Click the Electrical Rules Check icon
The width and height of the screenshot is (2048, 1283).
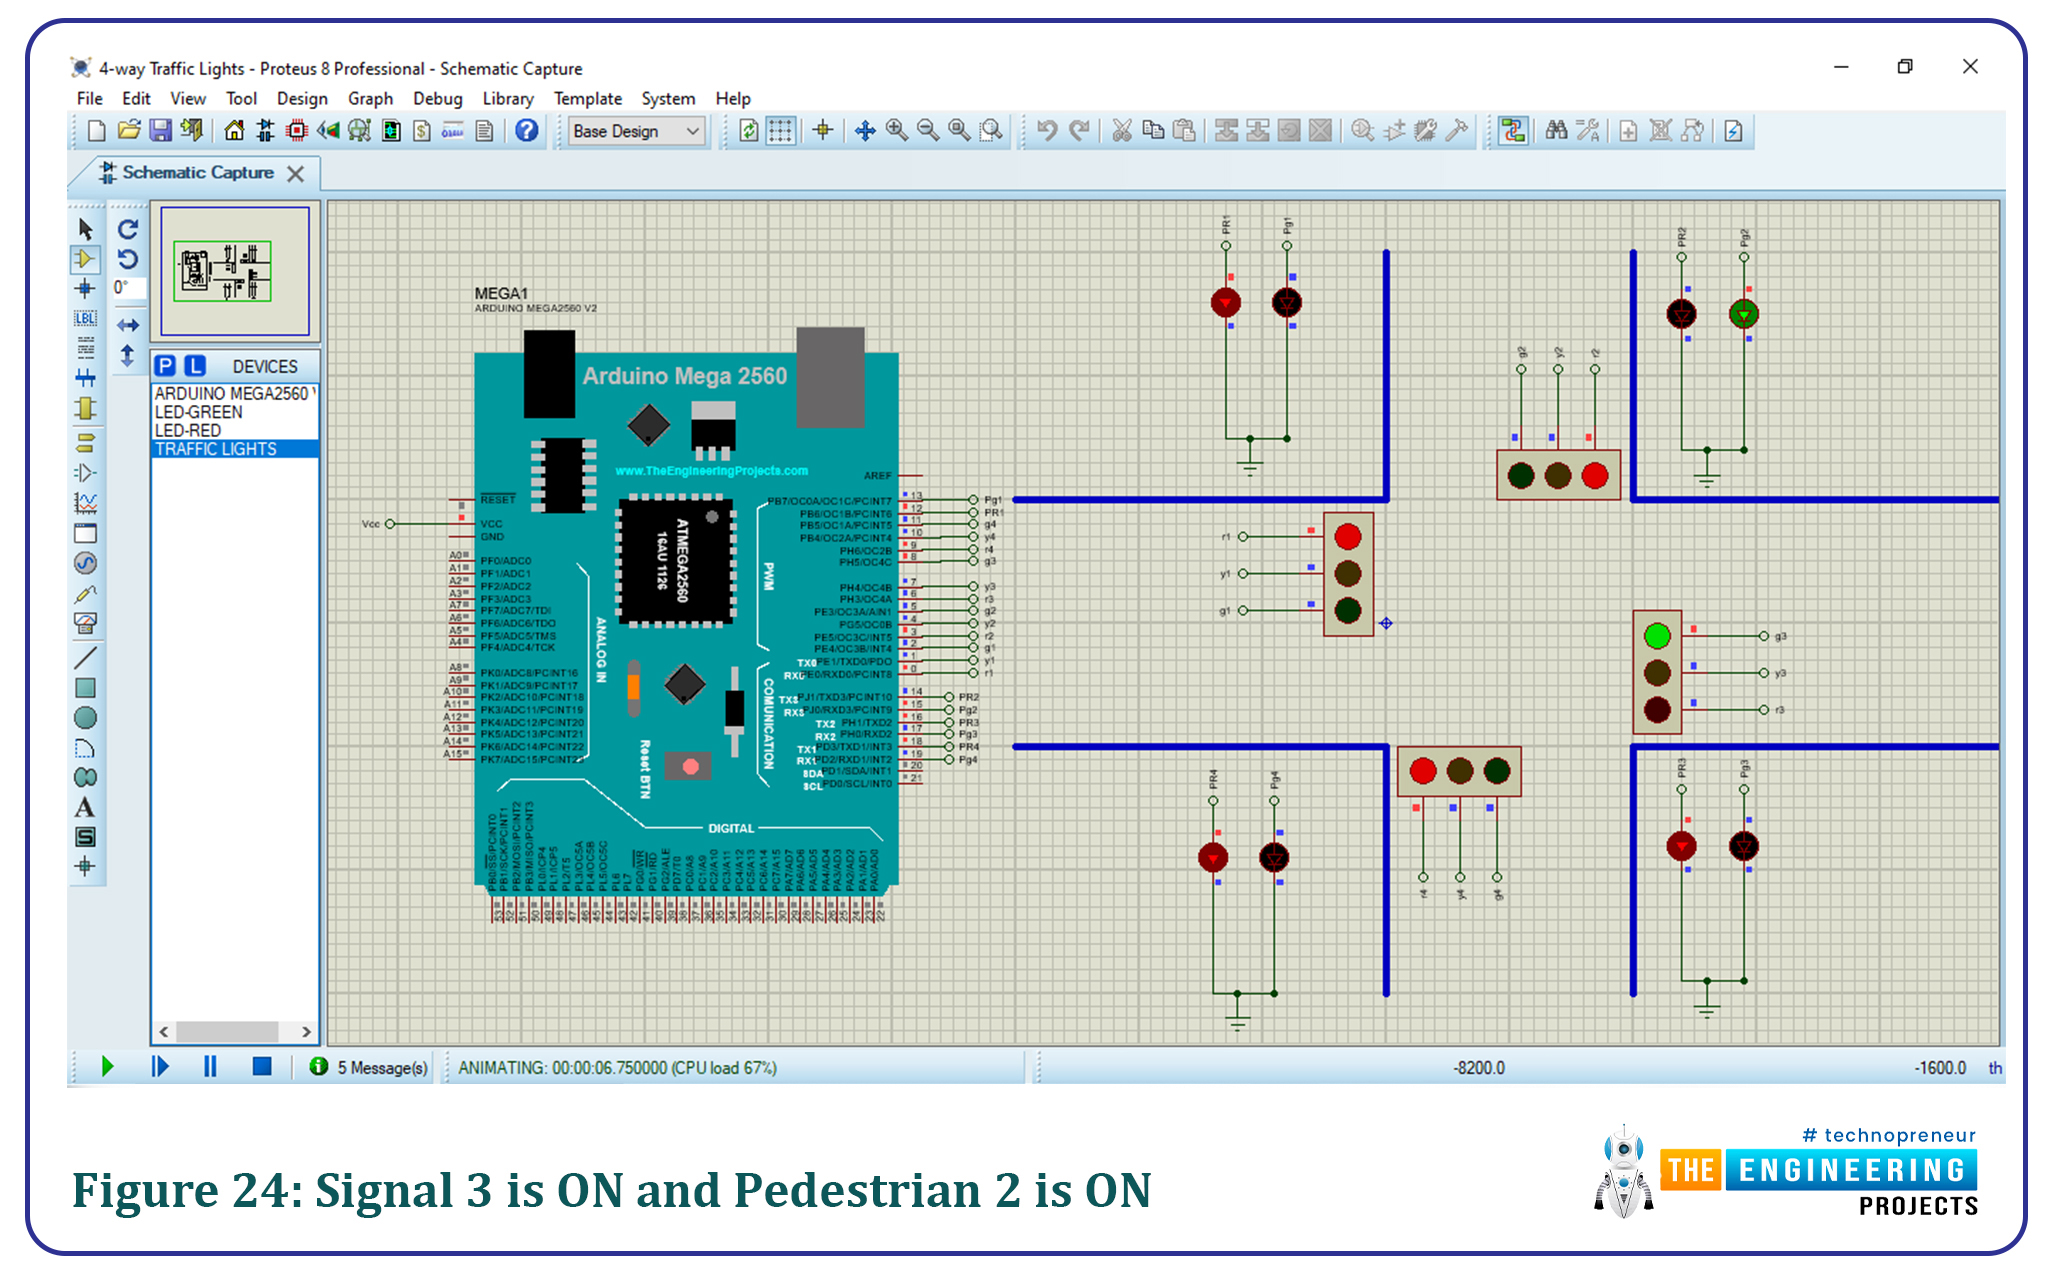tap(1733, 131)
